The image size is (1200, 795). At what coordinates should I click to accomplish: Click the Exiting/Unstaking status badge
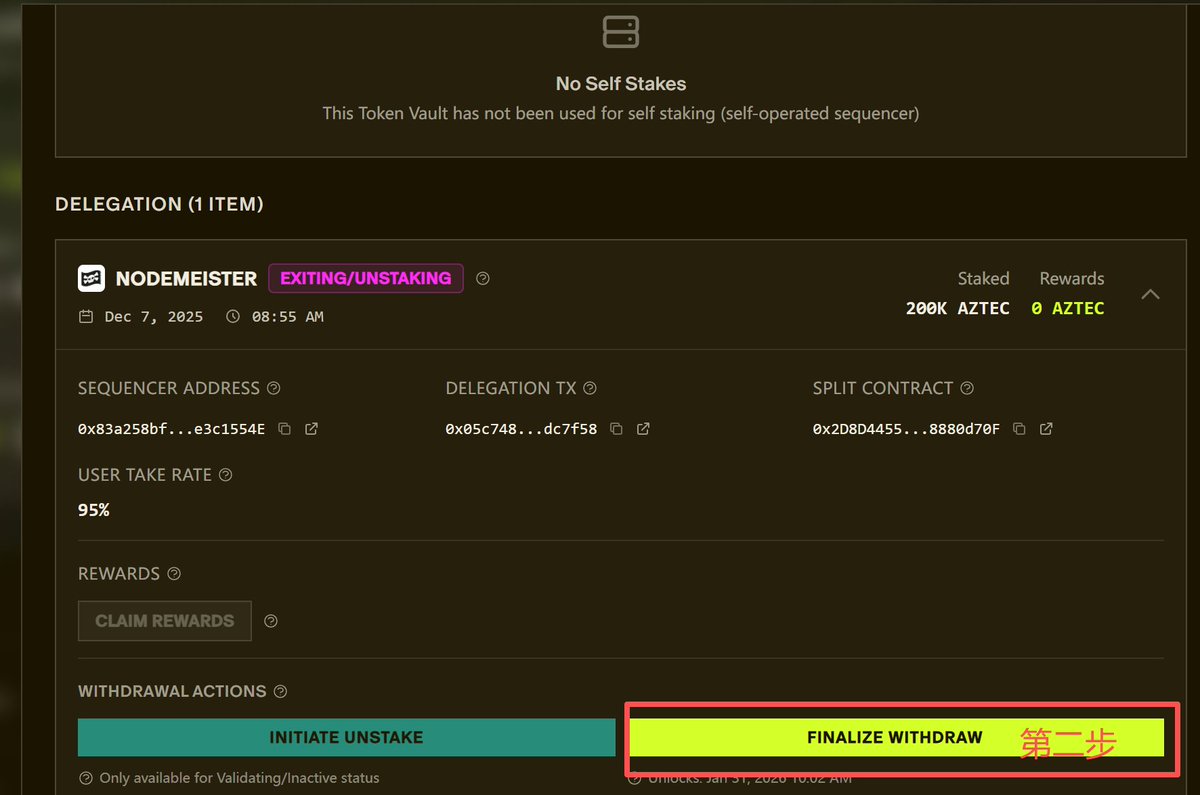coord(365,278)
